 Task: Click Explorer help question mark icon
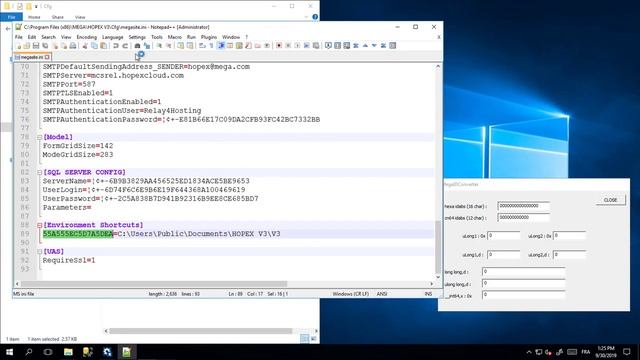pos(315,17)
